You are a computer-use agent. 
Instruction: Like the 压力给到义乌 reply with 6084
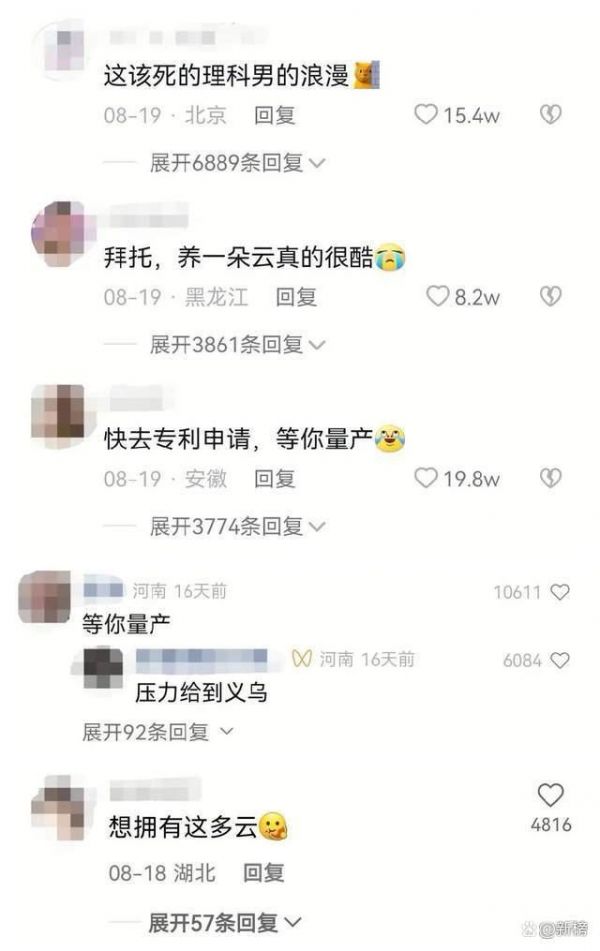pos(559,660)
